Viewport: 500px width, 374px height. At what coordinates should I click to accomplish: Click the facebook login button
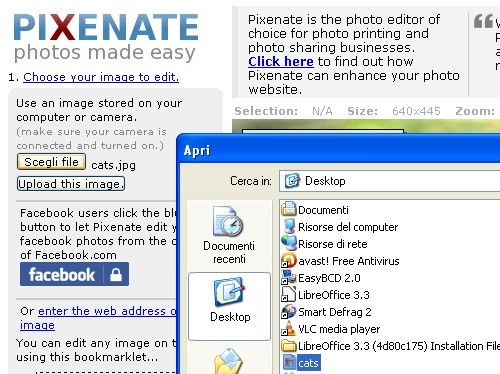(74, 274)
